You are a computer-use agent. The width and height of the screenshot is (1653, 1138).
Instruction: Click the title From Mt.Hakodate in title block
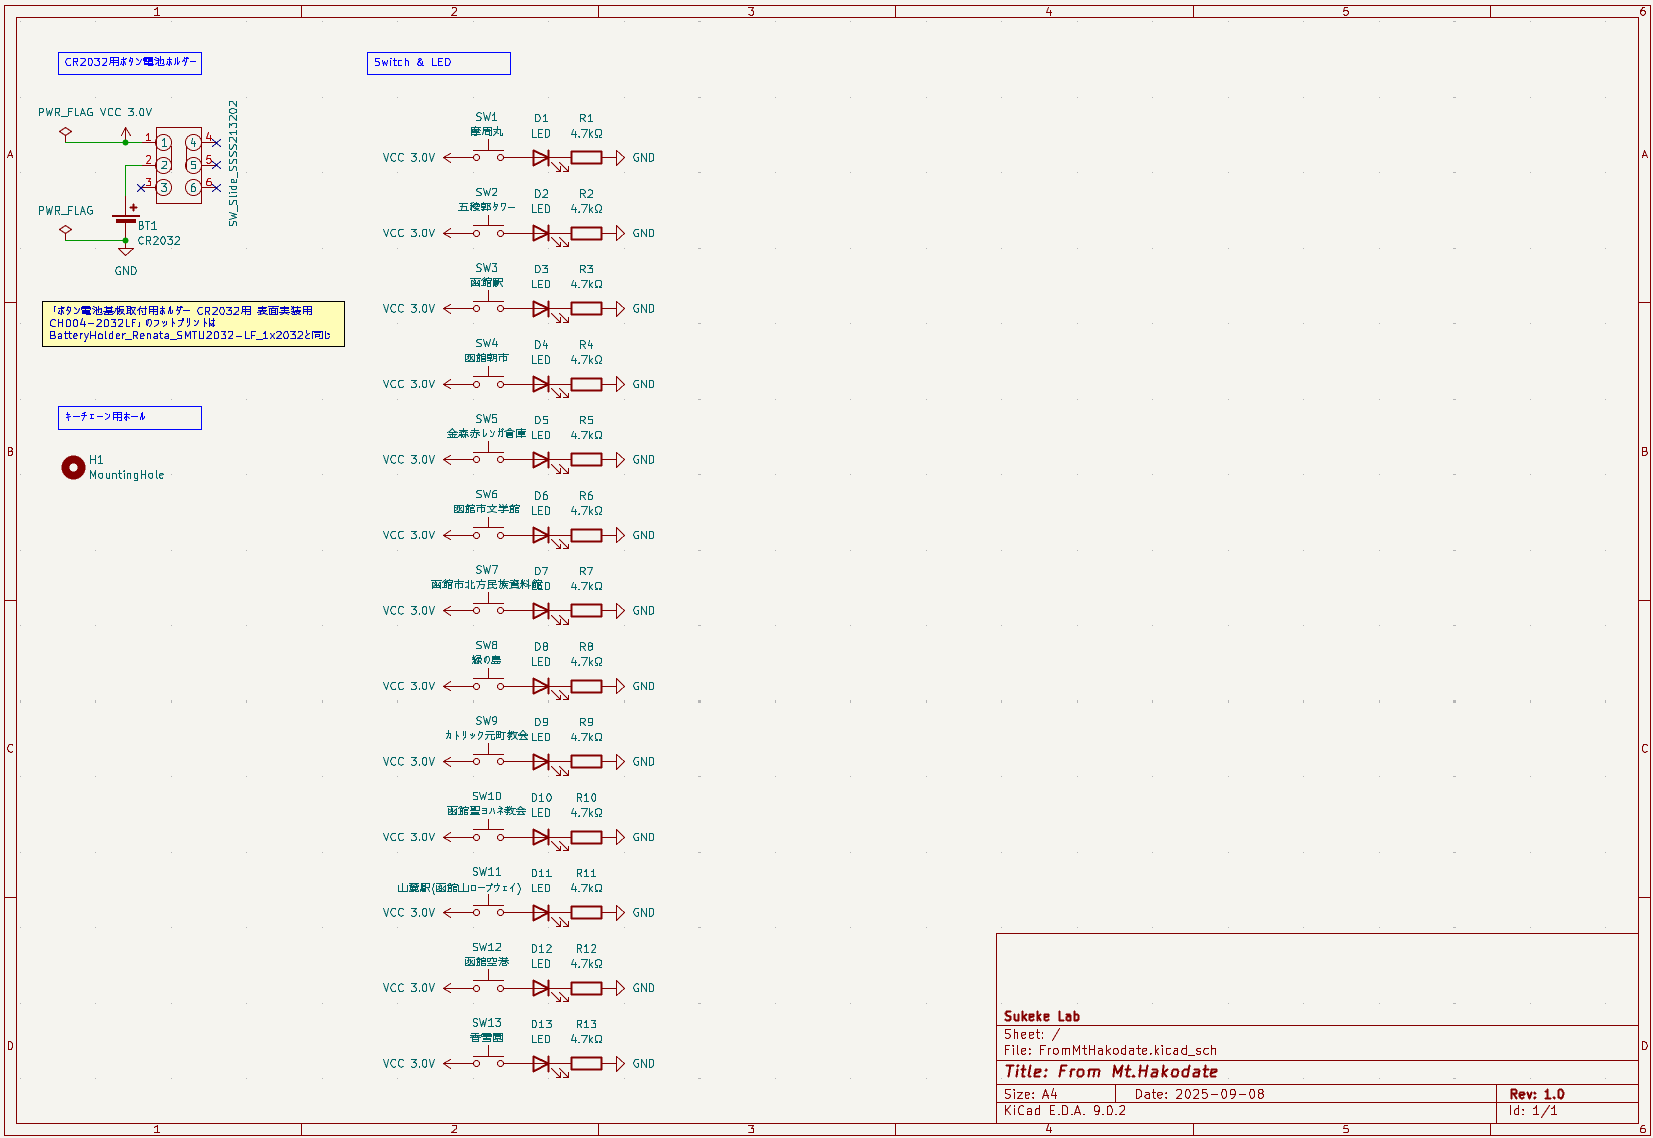click(1113, 1071)
